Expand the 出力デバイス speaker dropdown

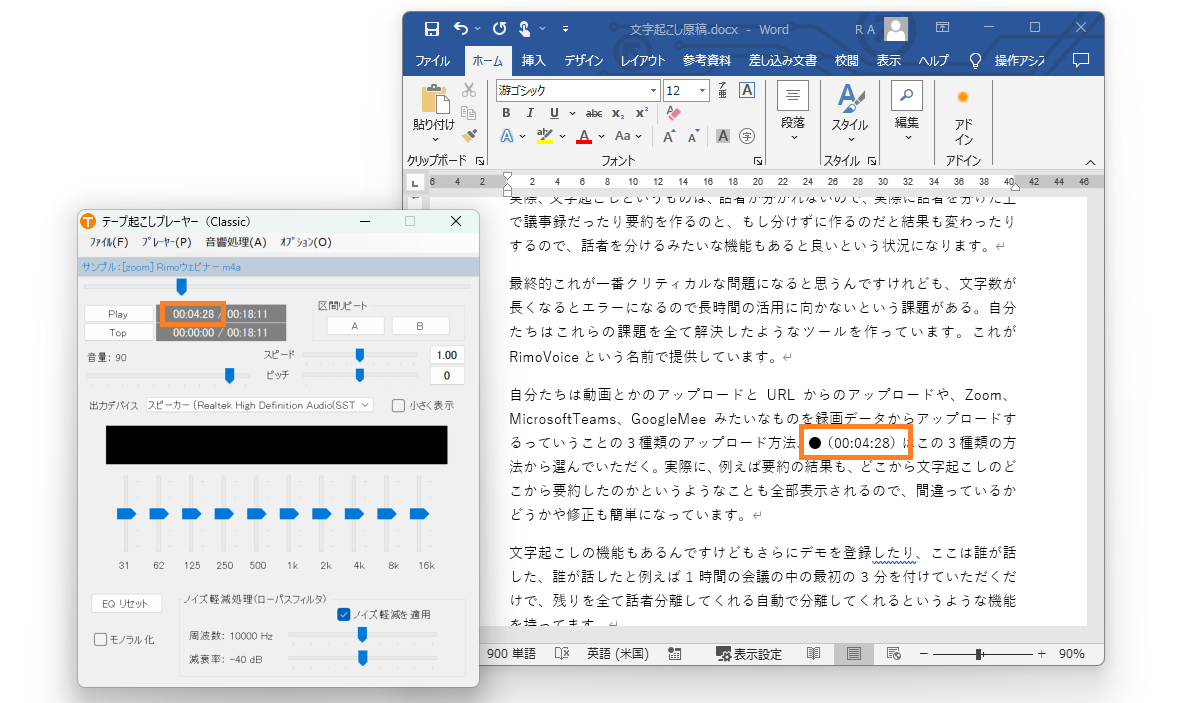(x=364, y=405)
